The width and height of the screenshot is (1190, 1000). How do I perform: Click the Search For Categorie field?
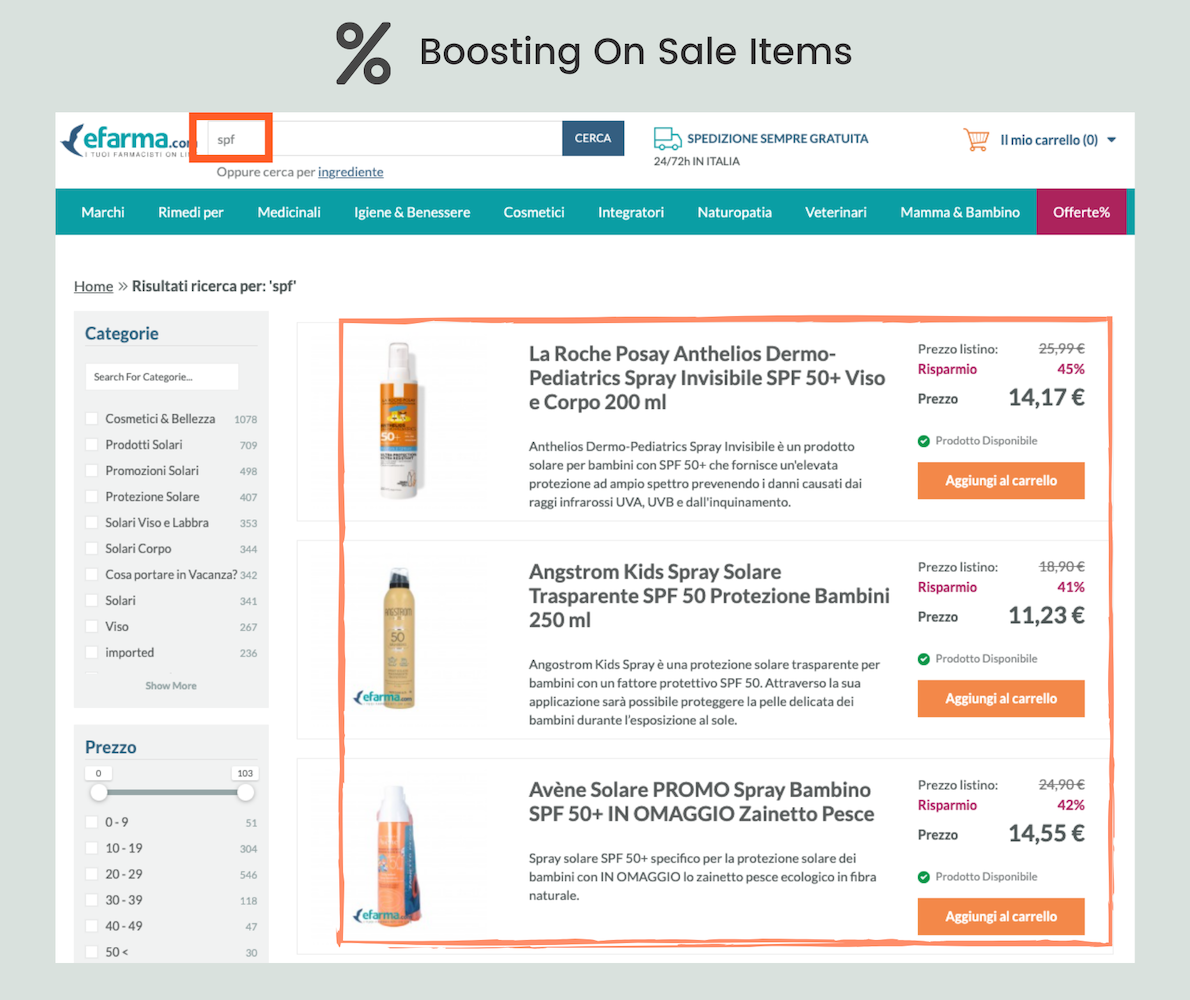(162, 377)
